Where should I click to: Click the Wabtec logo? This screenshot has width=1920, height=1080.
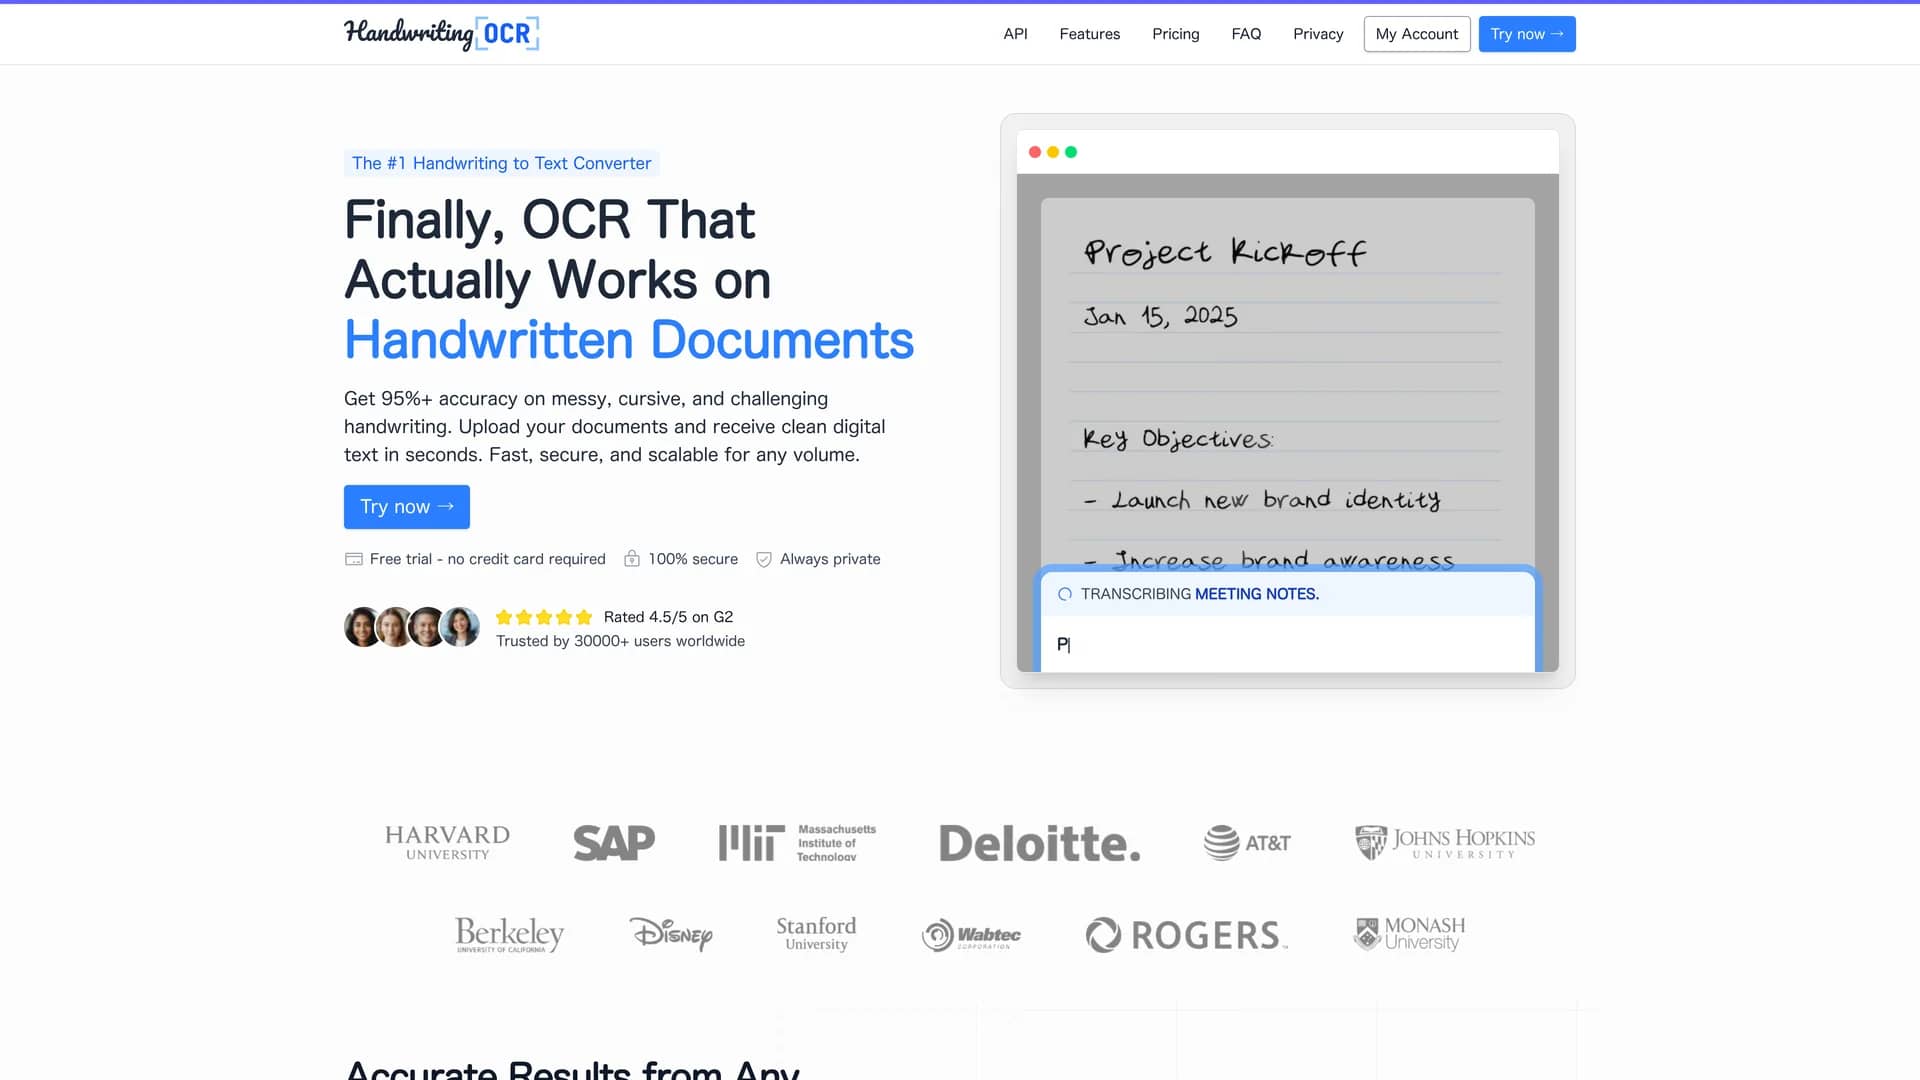tap(971, 935)
